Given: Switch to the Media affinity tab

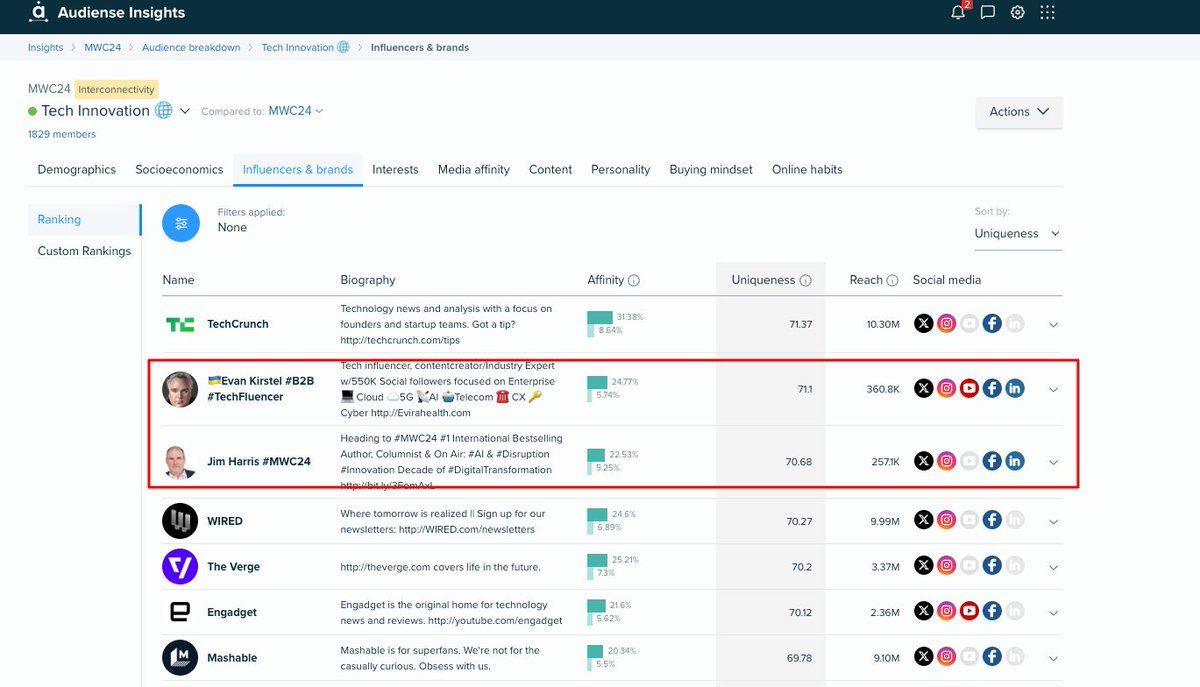Looking at the screenshot, I should [x=474, y=170].
